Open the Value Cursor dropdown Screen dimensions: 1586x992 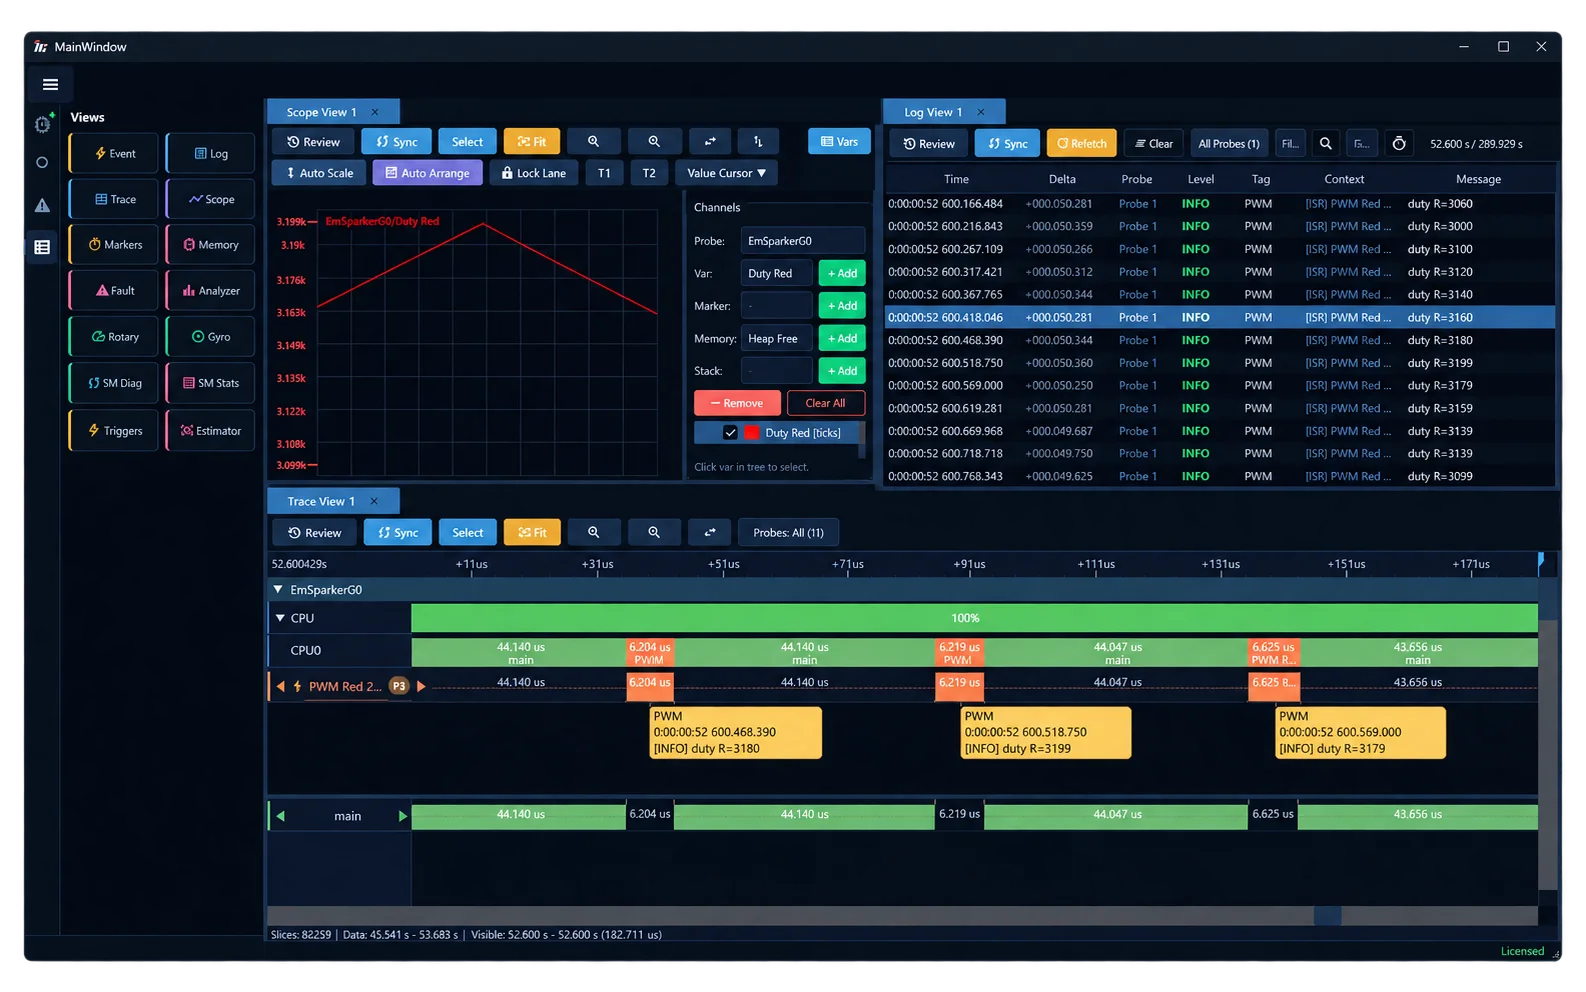click(726, 173)
